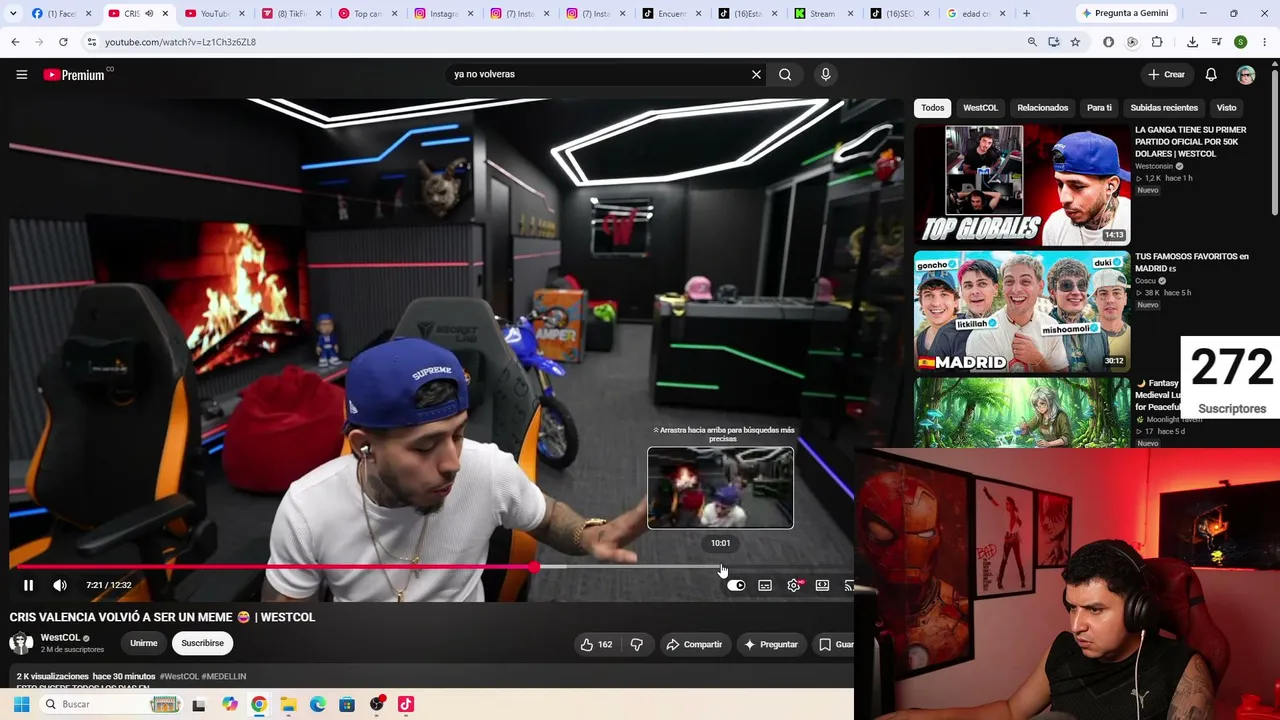Mute the video volume
The image size is (1280, 720).
(60, 585)
